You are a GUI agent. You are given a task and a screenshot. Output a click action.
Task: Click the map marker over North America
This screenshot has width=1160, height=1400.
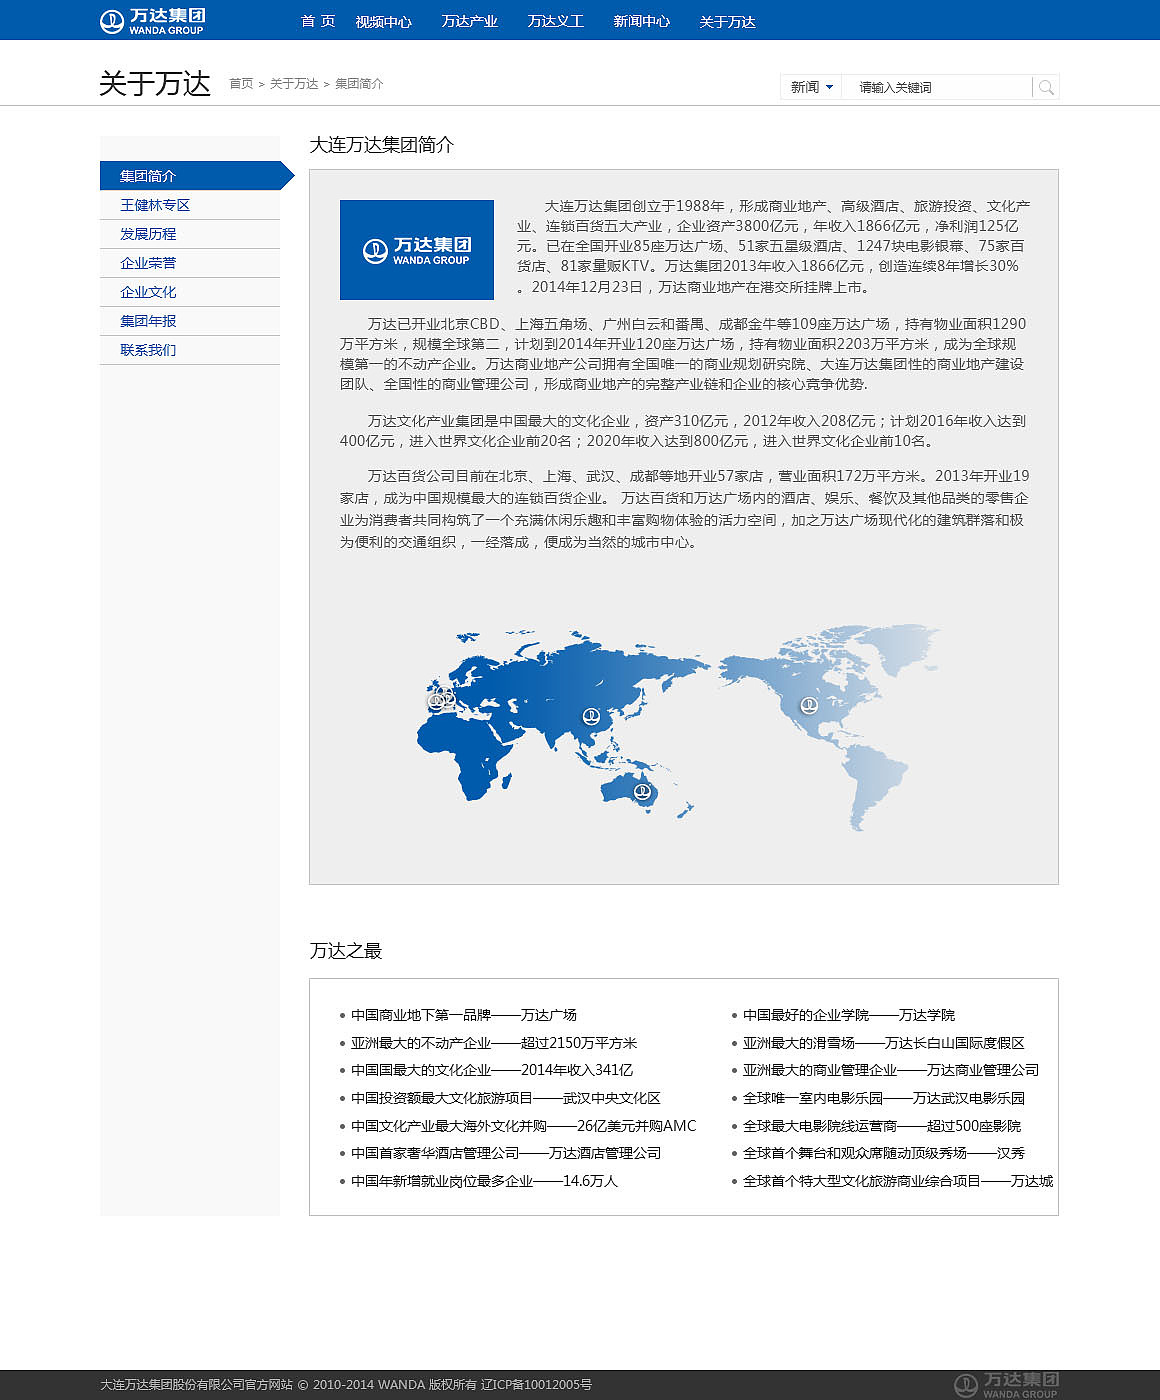(x=808, y=706)
